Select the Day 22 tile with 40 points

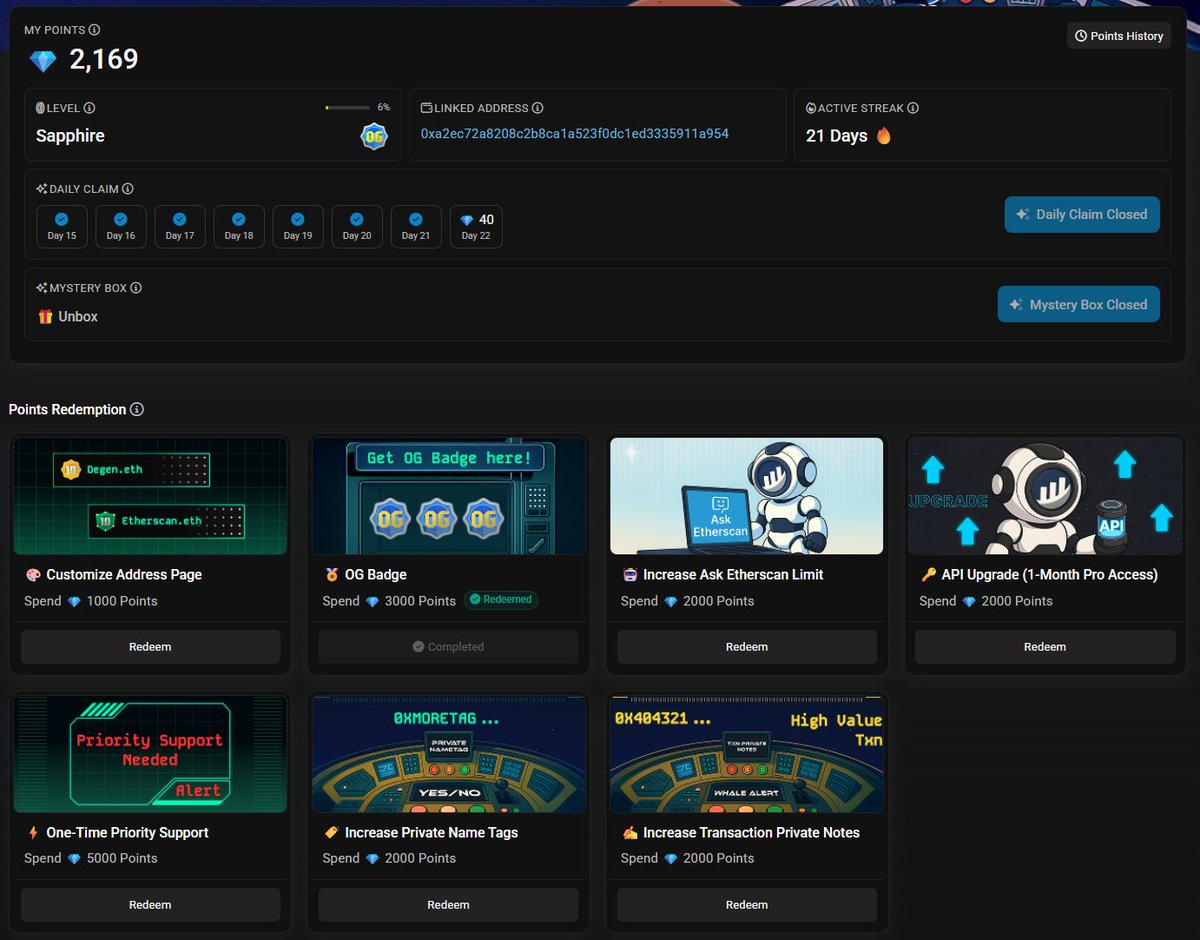pos(476,226)
